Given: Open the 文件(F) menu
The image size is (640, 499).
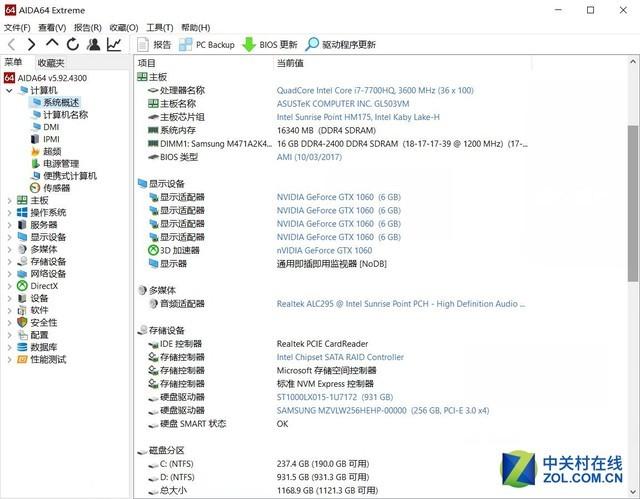Looking at the screenshot, I should click(x=17, y=28).
